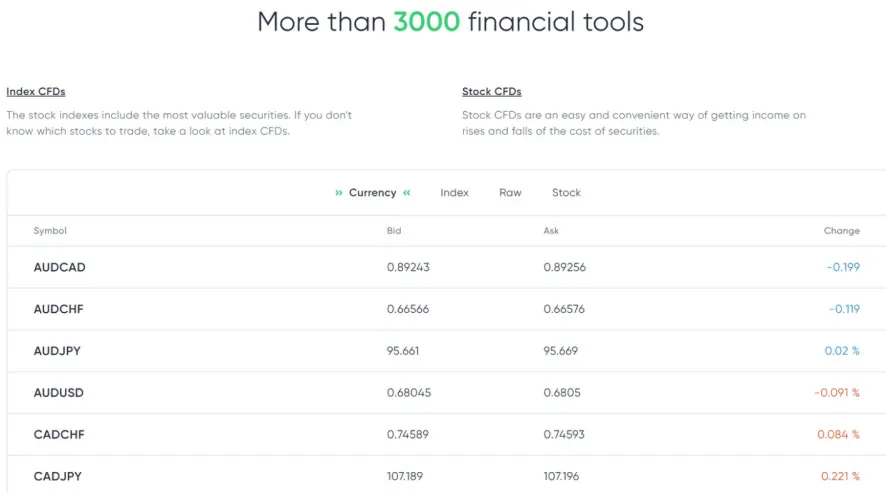Click the AUDJPY symbol
Viewport: 886px width, 492px height.
click(58, 351)
